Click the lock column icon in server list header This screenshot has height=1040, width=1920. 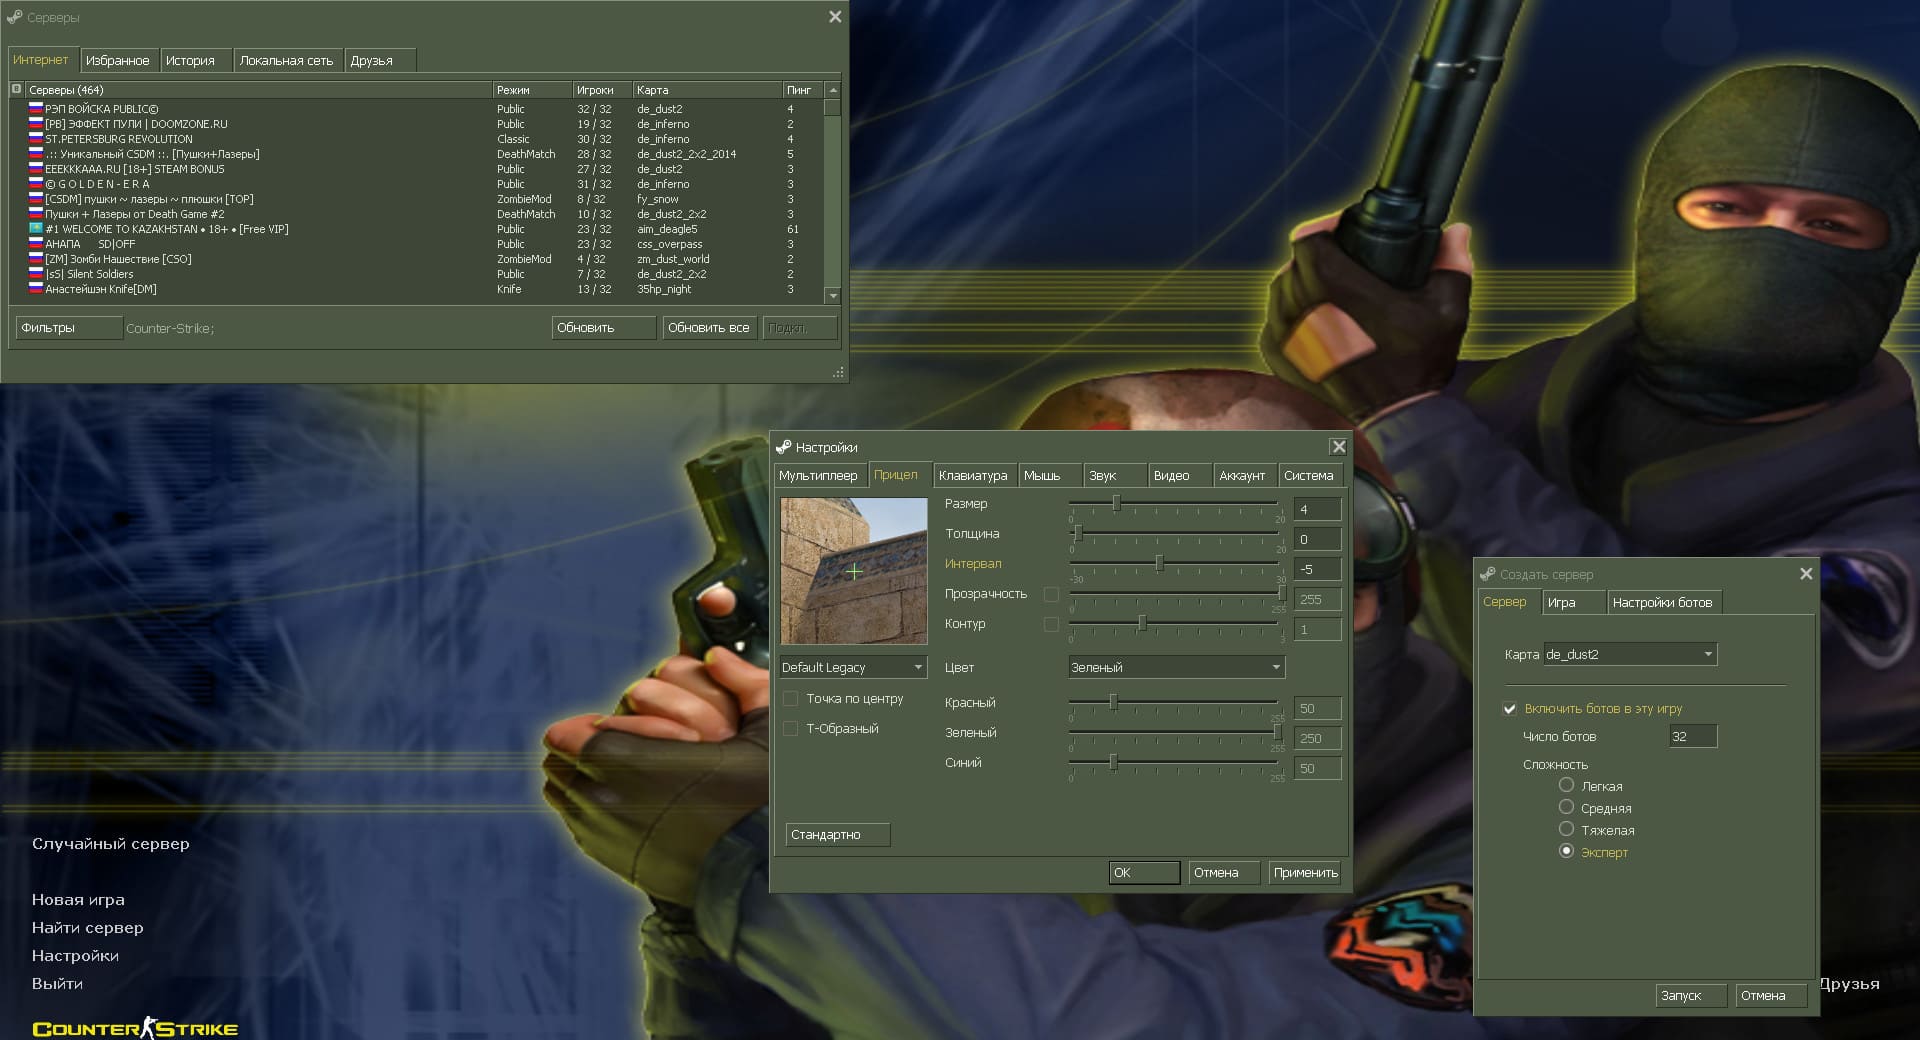point(16,89)
